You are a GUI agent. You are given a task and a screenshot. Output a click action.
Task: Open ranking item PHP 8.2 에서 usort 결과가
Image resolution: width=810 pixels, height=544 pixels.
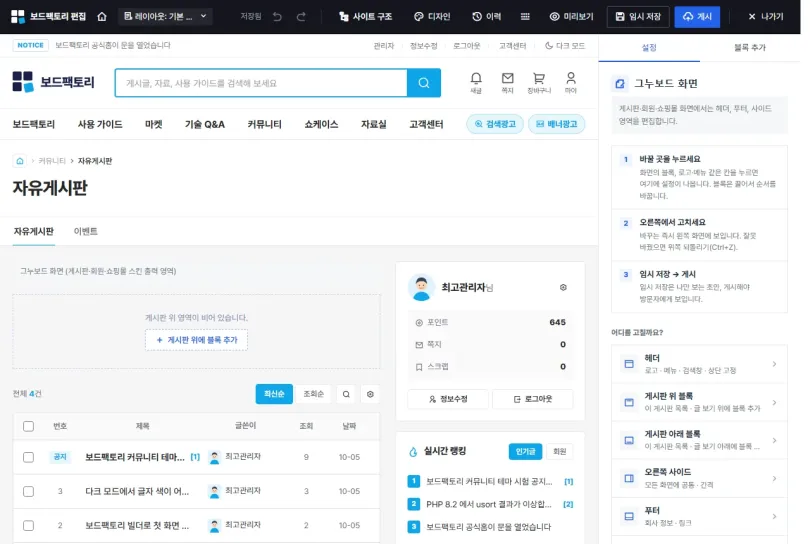[489, 504]
